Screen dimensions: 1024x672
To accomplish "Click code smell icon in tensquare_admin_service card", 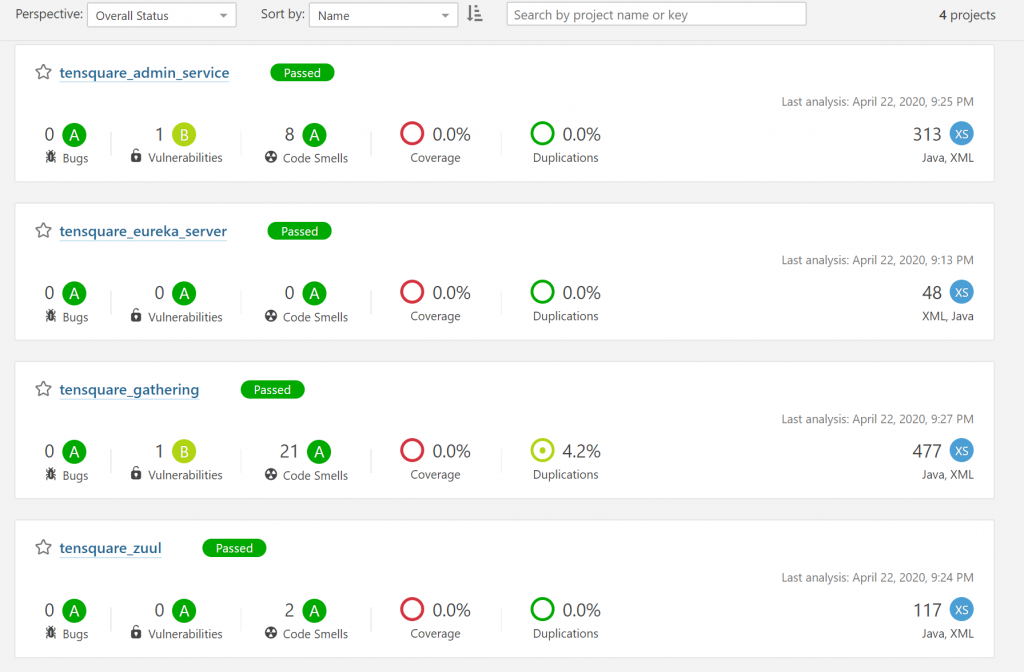I will point(271,157).
